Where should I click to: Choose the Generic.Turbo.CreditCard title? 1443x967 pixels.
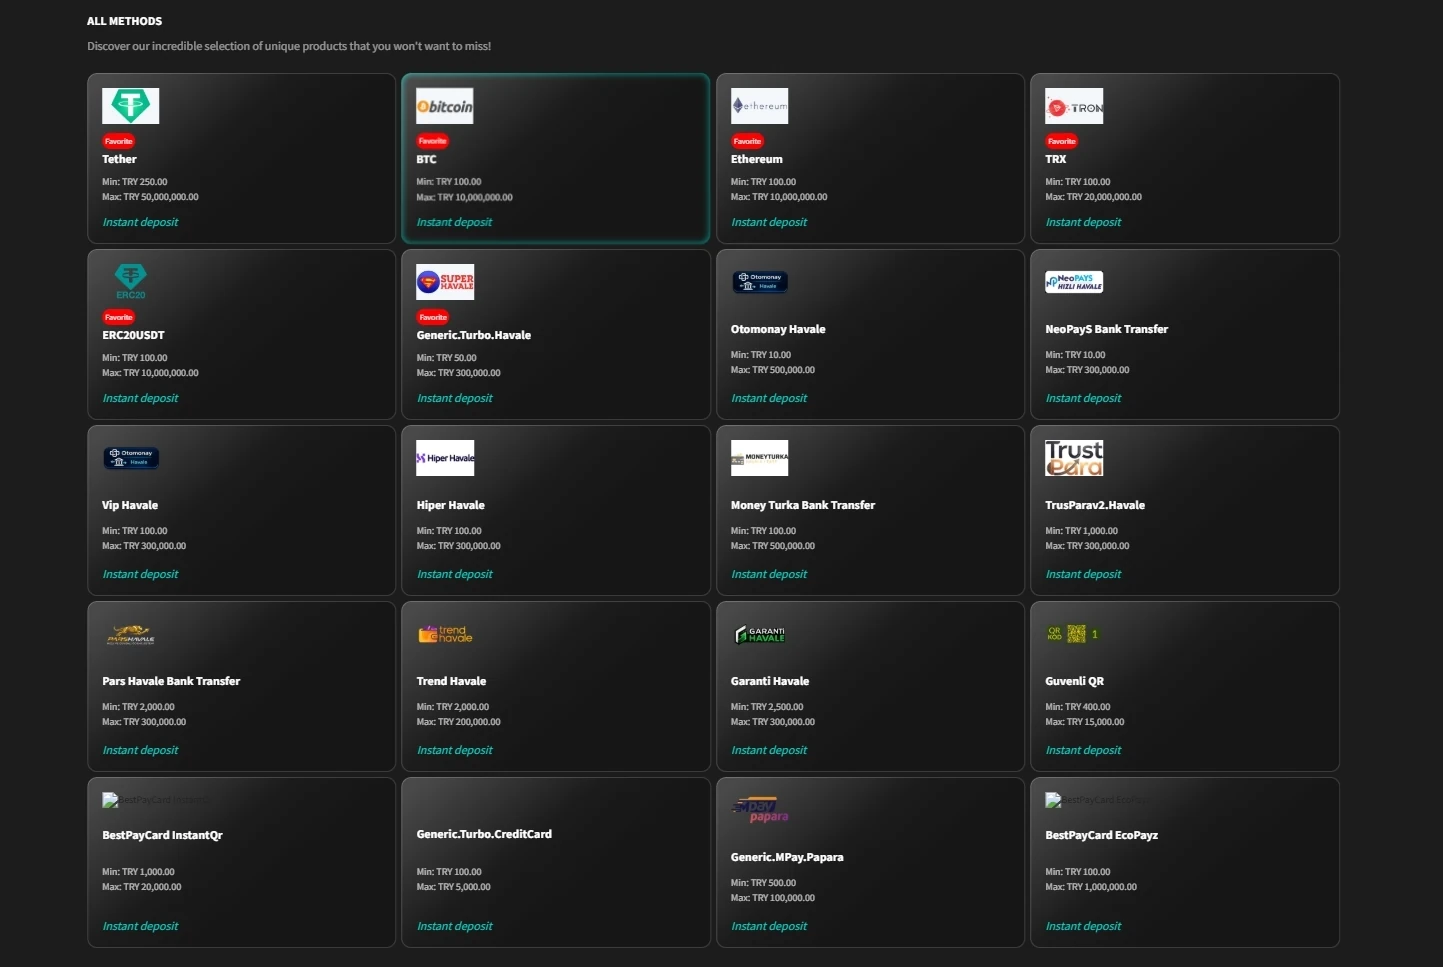[x=484, y=834]
